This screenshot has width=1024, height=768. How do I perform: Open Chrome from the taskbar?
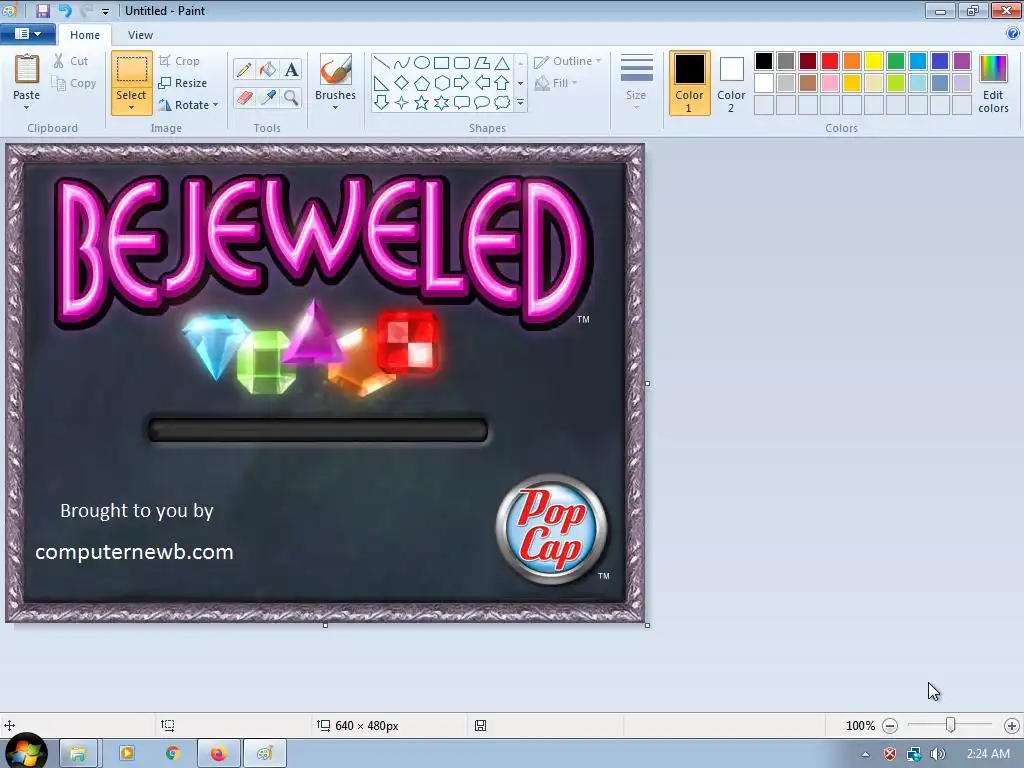(172, 754)
